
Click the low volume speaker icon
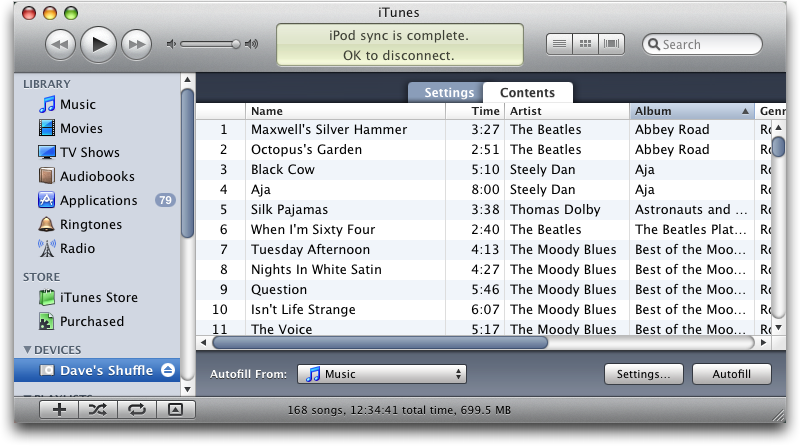click(x=171, y=44)
